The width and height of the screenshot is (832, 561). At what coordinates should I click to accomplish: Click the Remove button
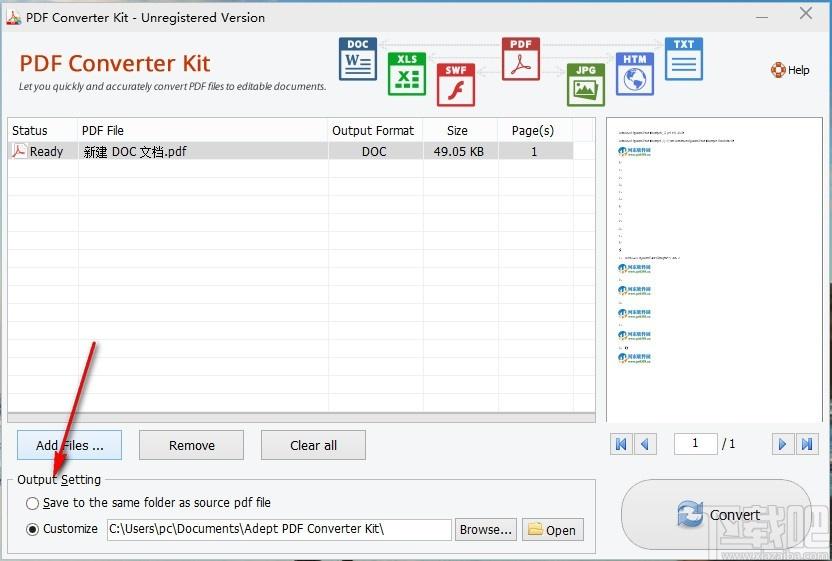coord(192,445)
